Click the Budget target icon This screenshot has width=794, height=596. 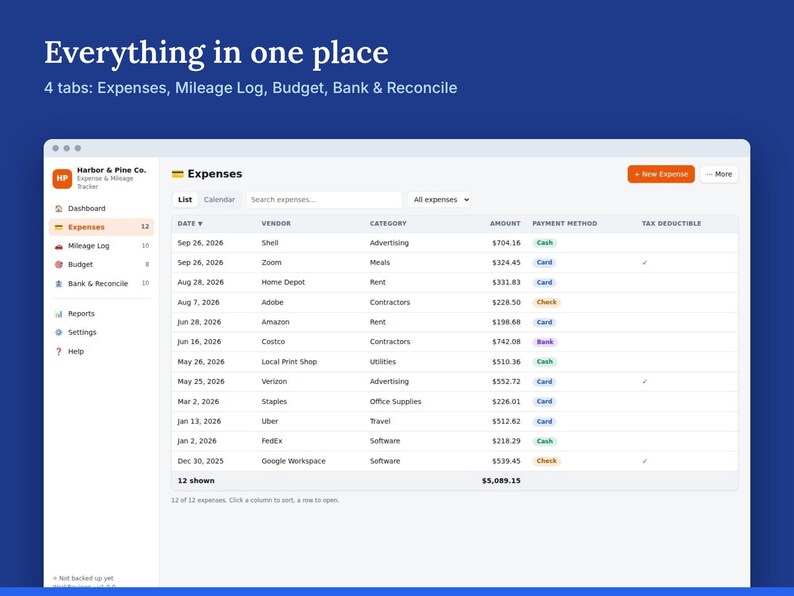[x=59, y=264]
